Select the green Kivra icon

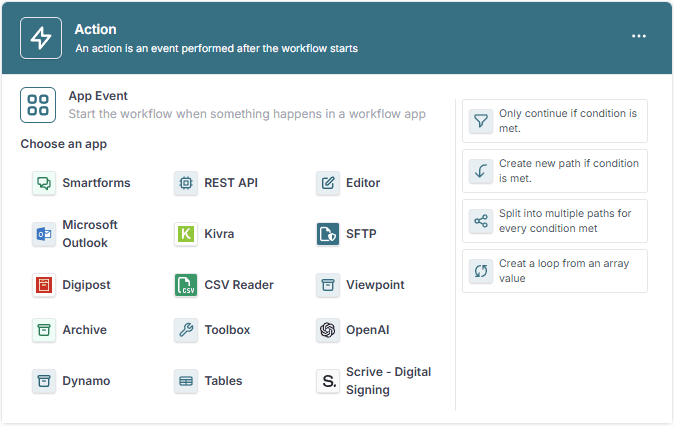[x=186, y=234]
